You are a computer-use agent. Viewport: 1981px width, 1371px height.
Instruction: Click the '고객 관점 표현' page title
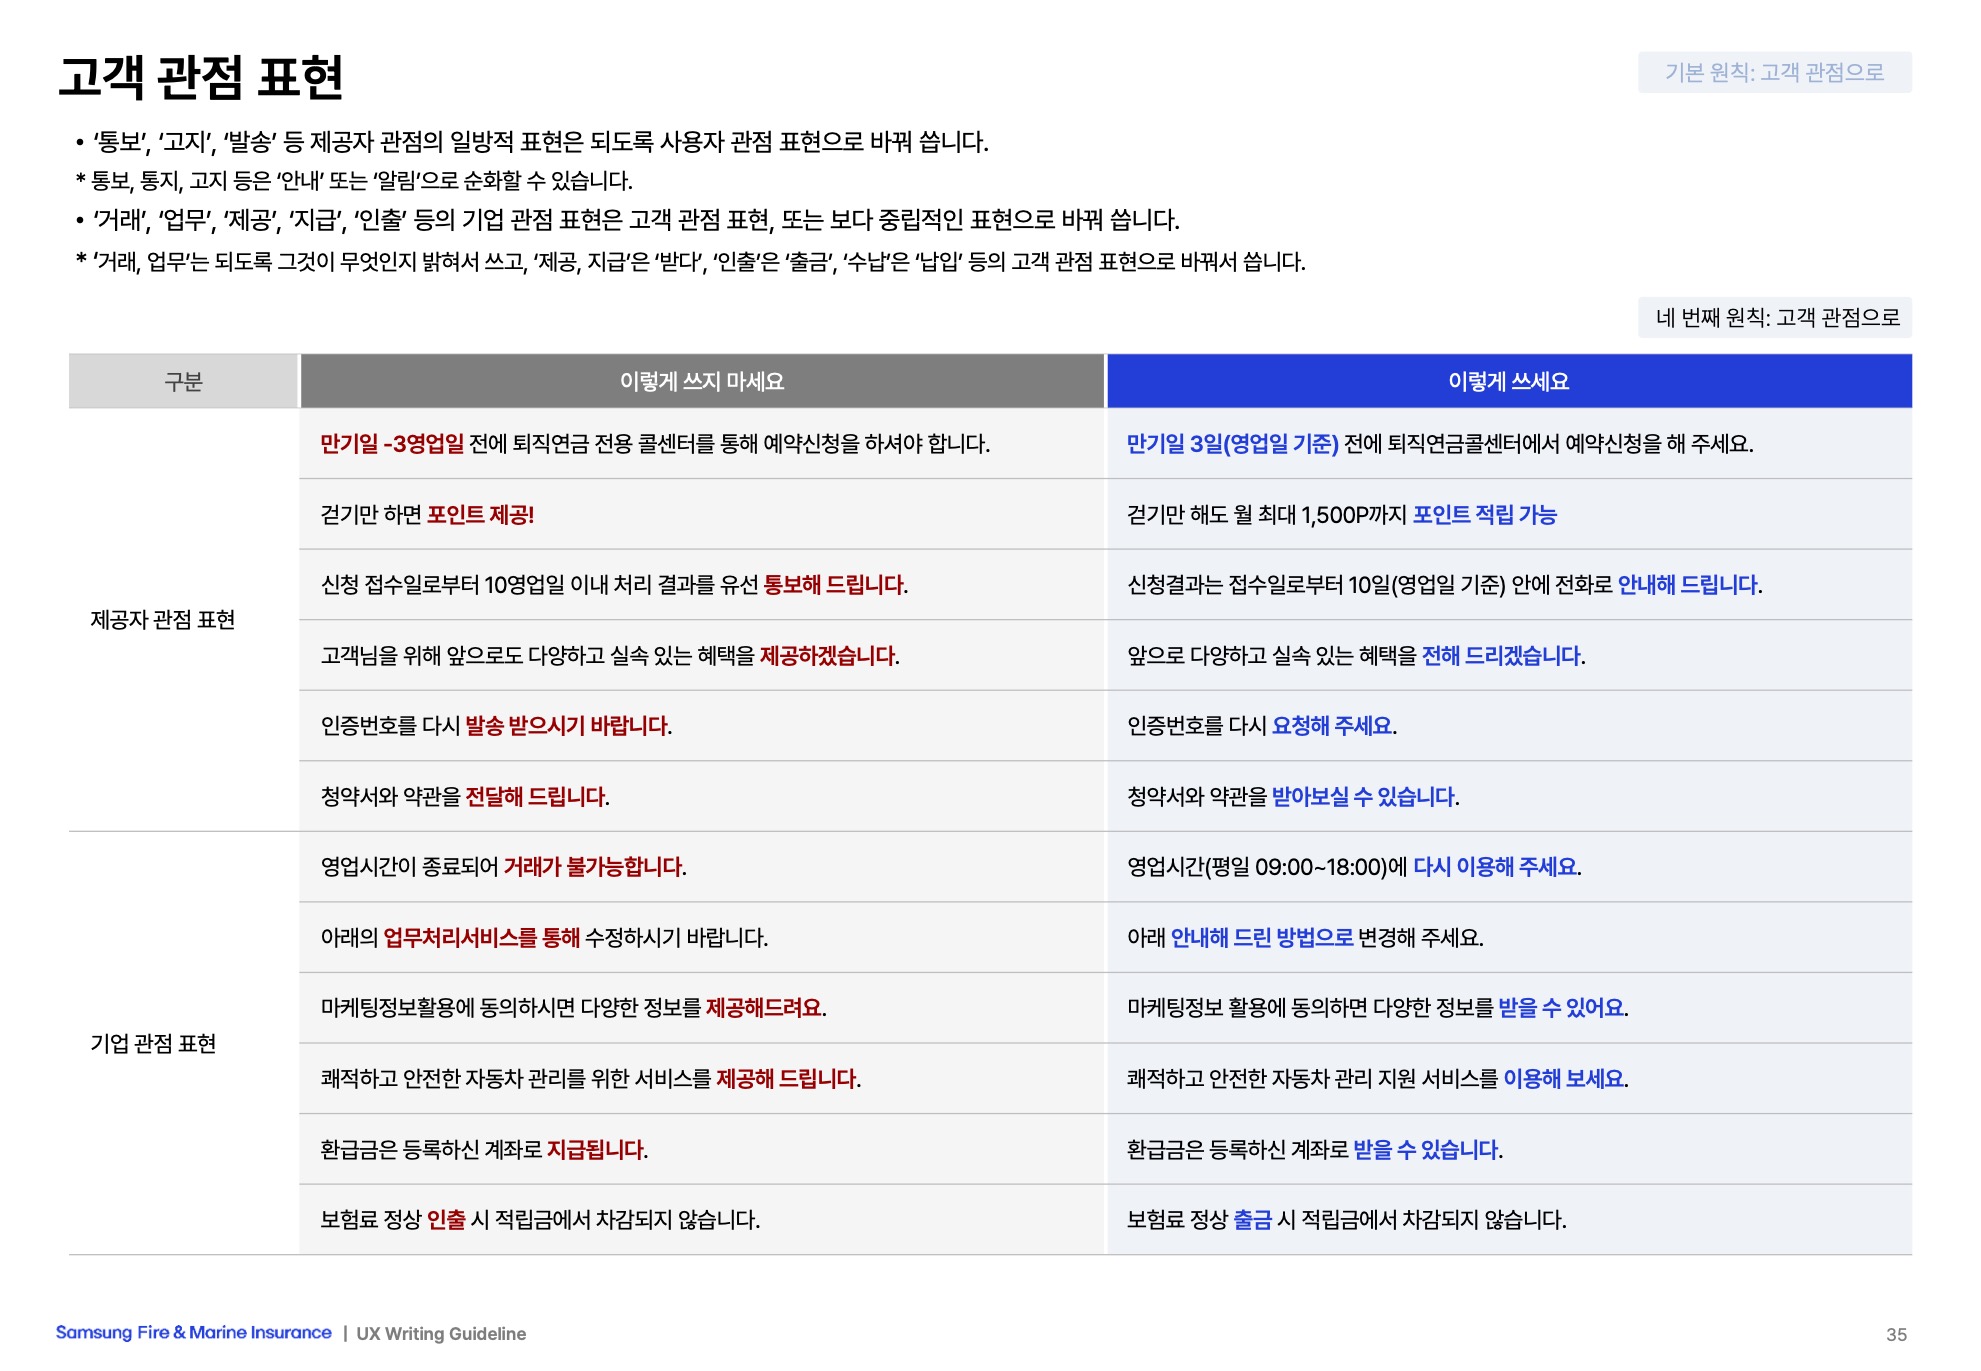pyautogui.click(x=200, y=77)
